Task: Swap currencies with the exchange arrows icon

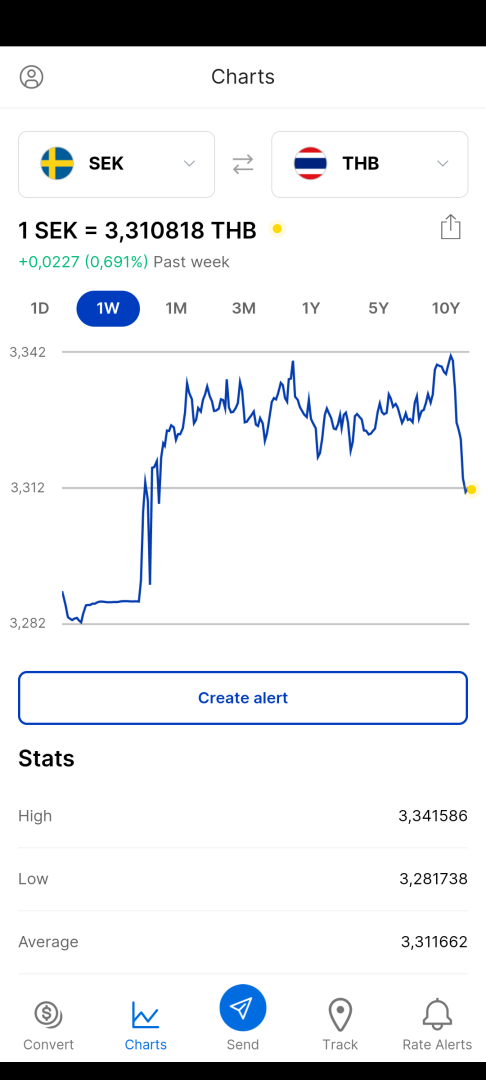Action: coord(243,164)
